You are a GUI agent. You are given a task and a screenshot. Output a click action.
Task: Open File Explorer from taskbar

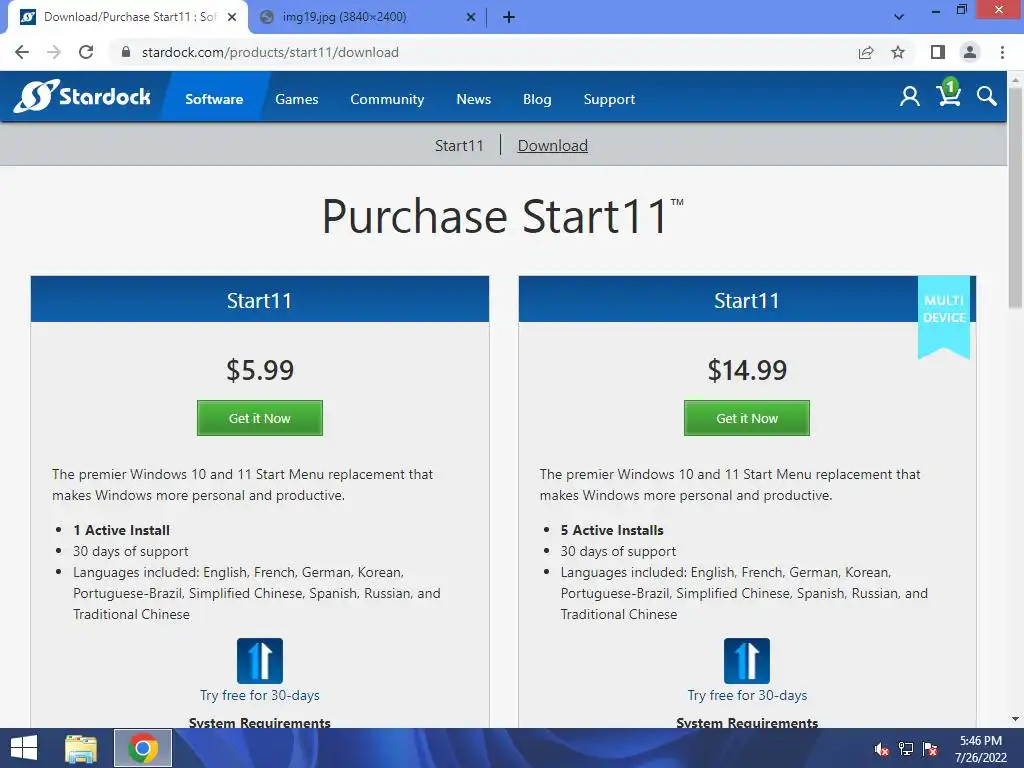(81, 748)
